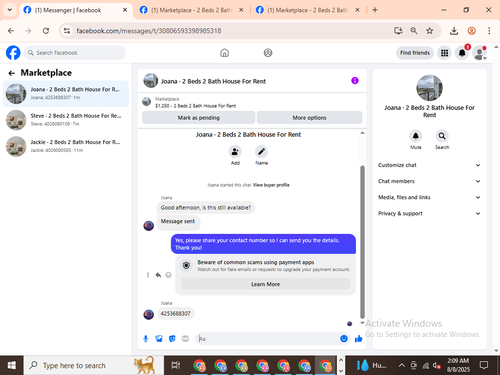Click More options button
500x375 pixels.
(309, 118)
